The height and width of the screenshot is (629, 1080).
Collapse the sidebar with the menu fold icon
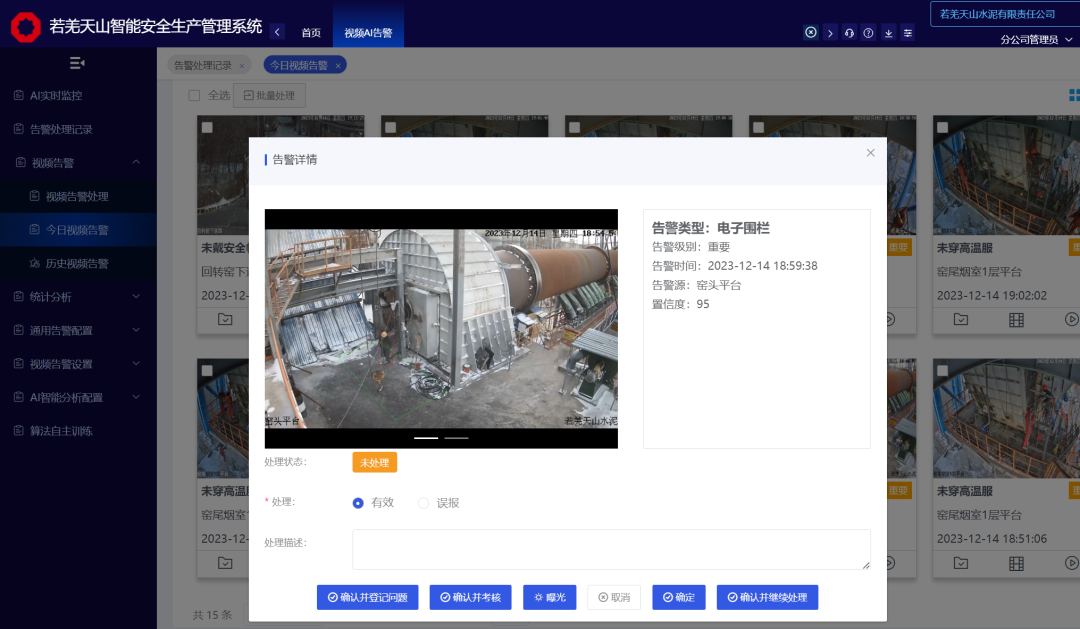point(77,63)
